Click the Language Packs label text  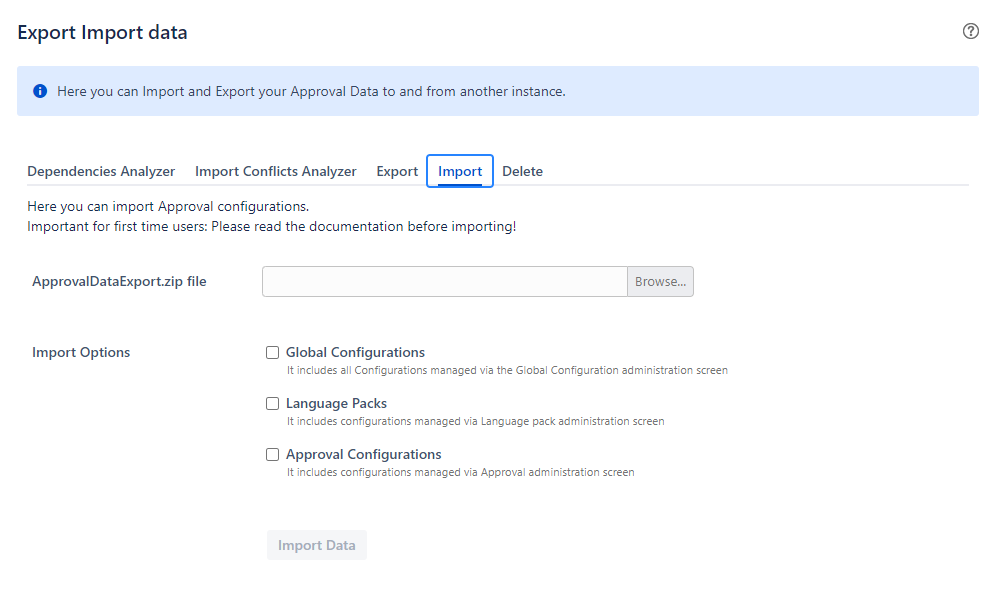pos(337,404)
